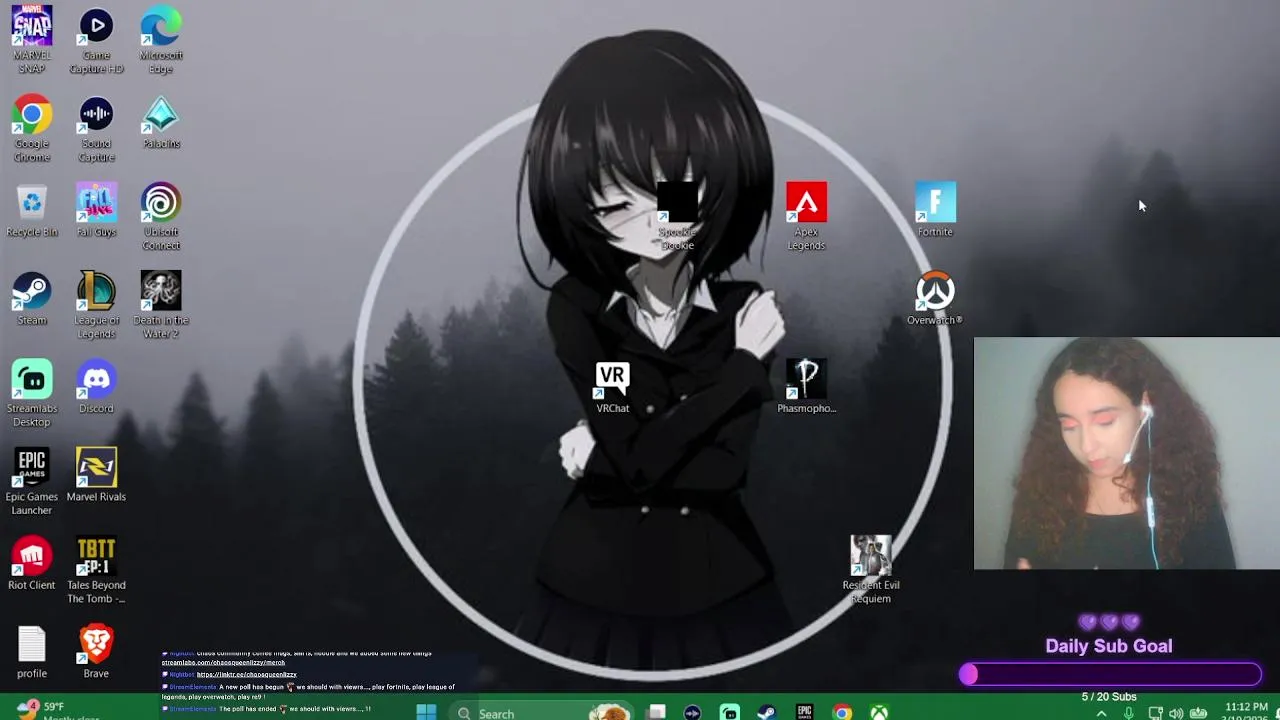Click the Daily Sub Goal progress bar
Image resolution: width=1280 pixels, height=720 pixels.
[x=1110, y=674]
